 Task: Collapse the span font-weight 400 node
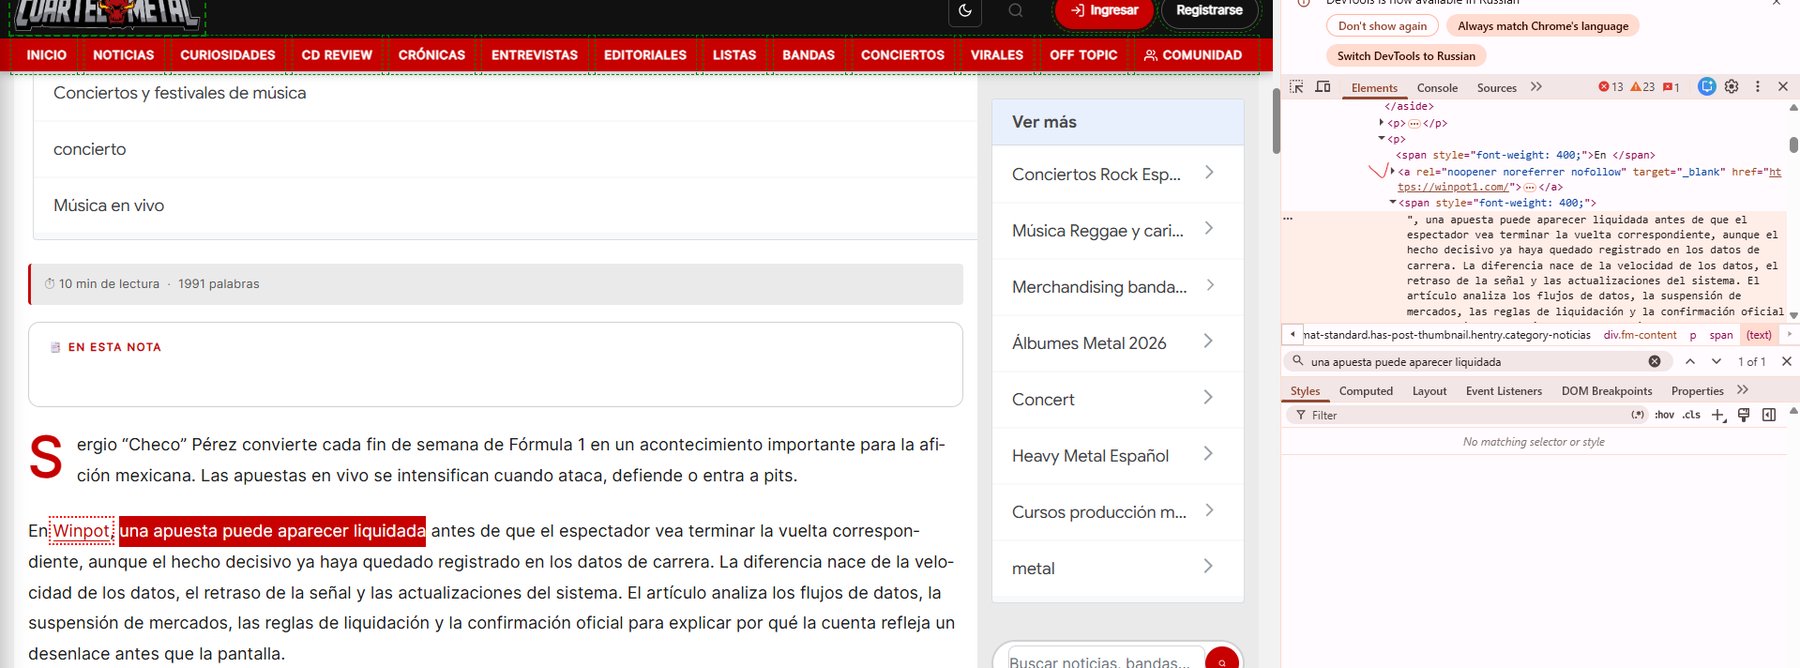point(1393,202)
